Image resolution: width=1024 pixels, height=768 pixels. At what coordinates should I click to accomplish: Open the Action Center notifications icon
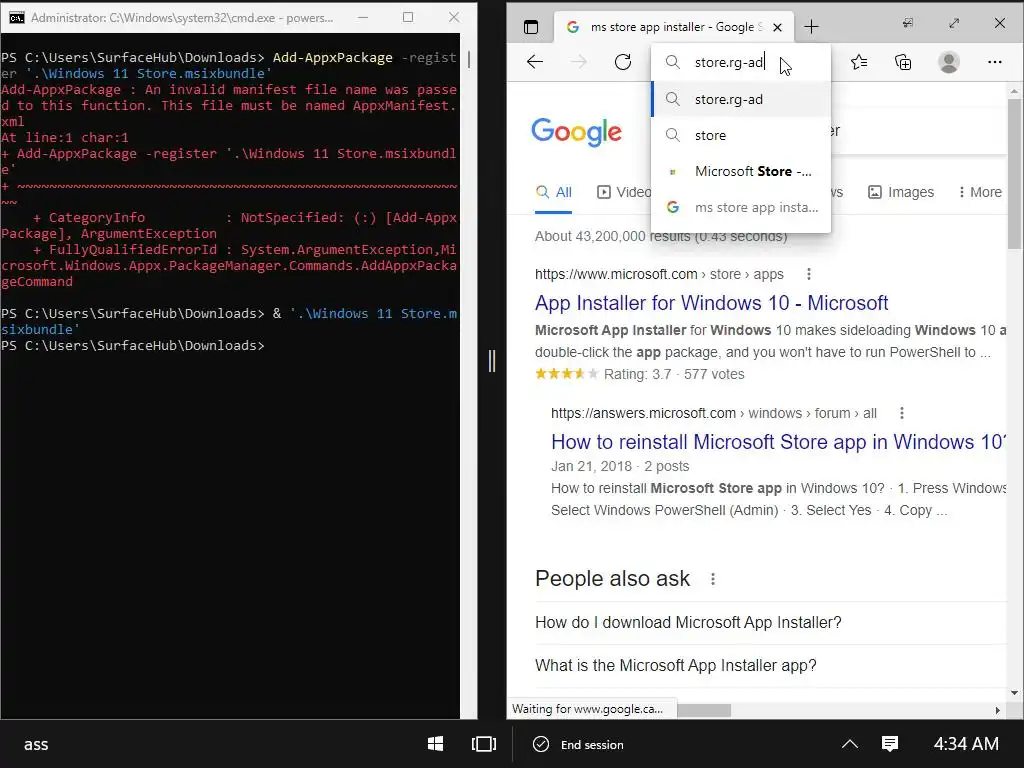tap(889, 744)
